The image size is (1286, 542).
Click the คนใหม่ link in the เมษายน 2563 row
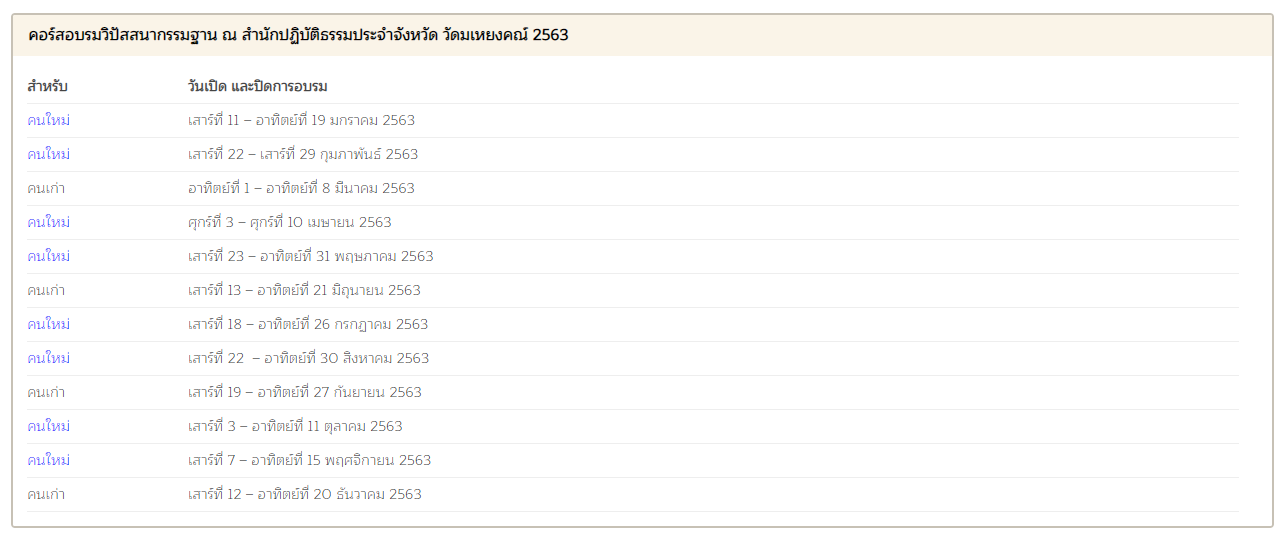point(48,223)
